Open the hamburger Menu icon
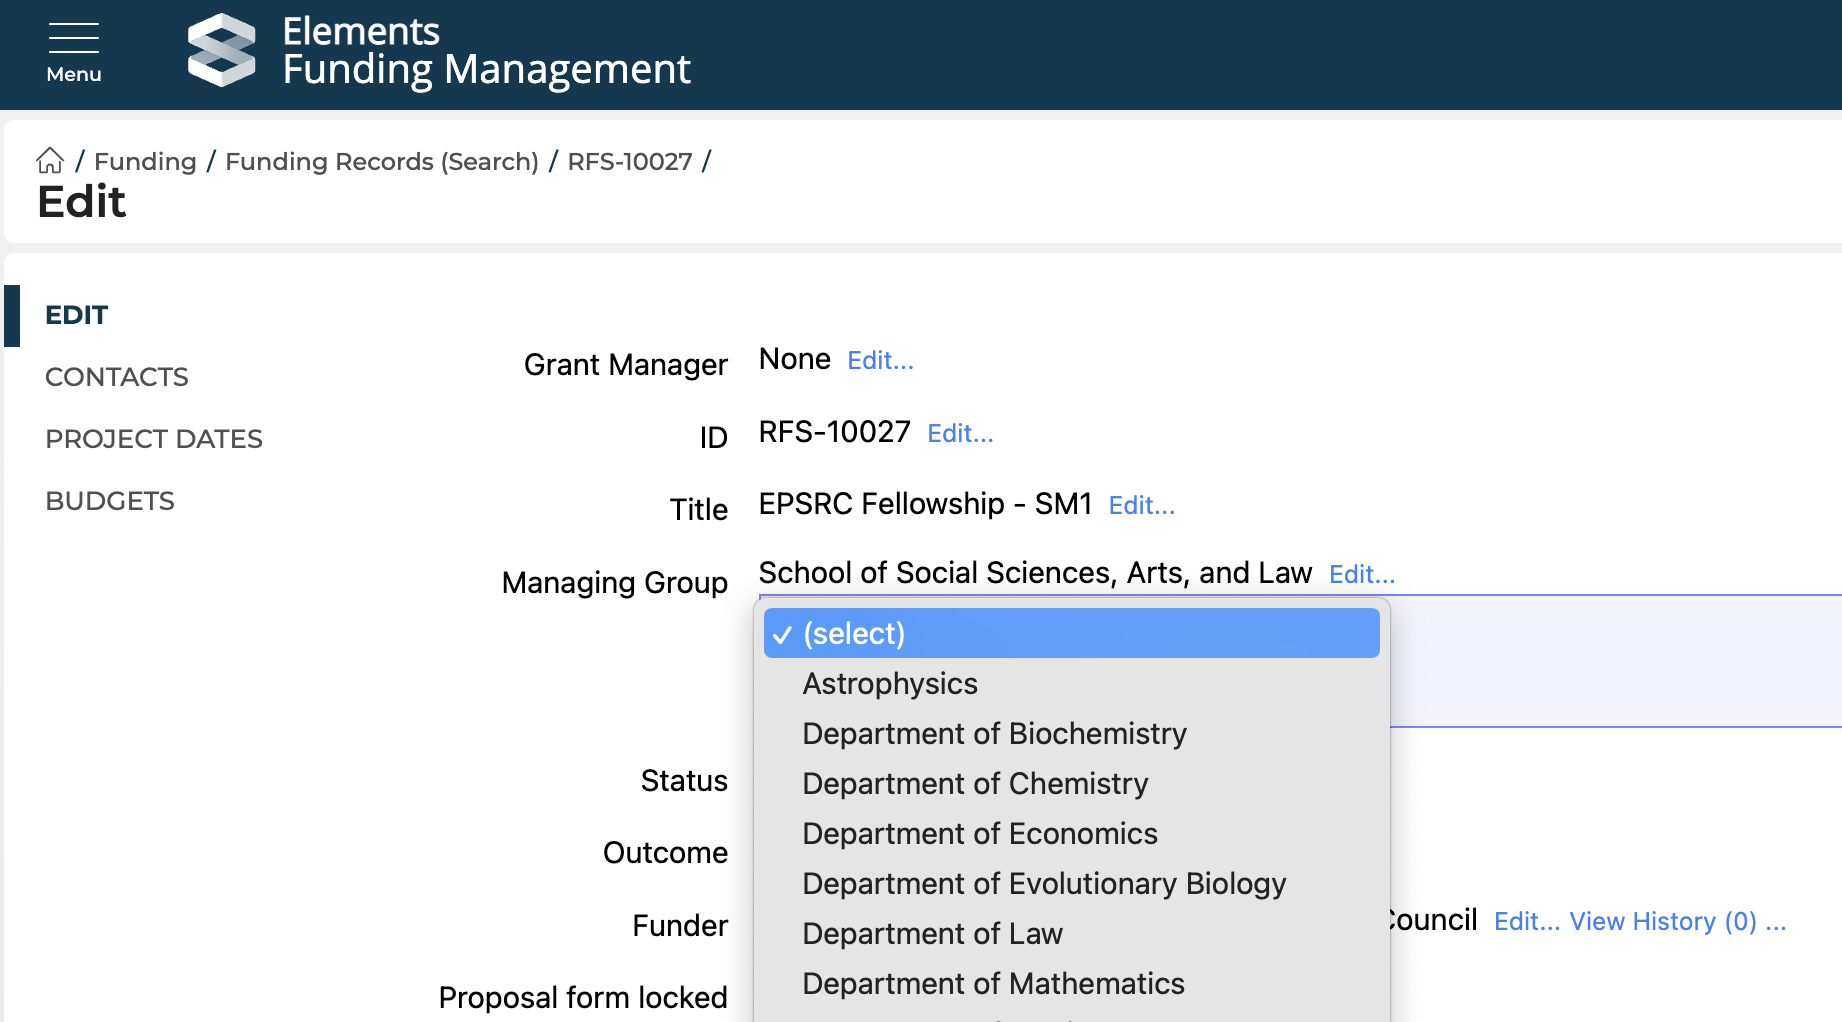This screenshot has height=1022, width=1842. coord(73,53)
